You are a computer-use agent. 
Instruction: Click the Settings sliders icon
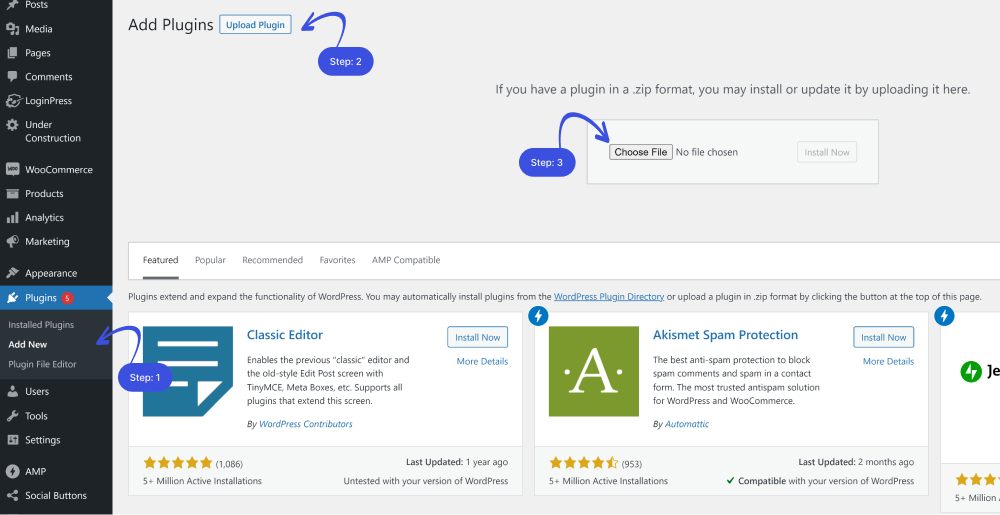tap(12, 440)
